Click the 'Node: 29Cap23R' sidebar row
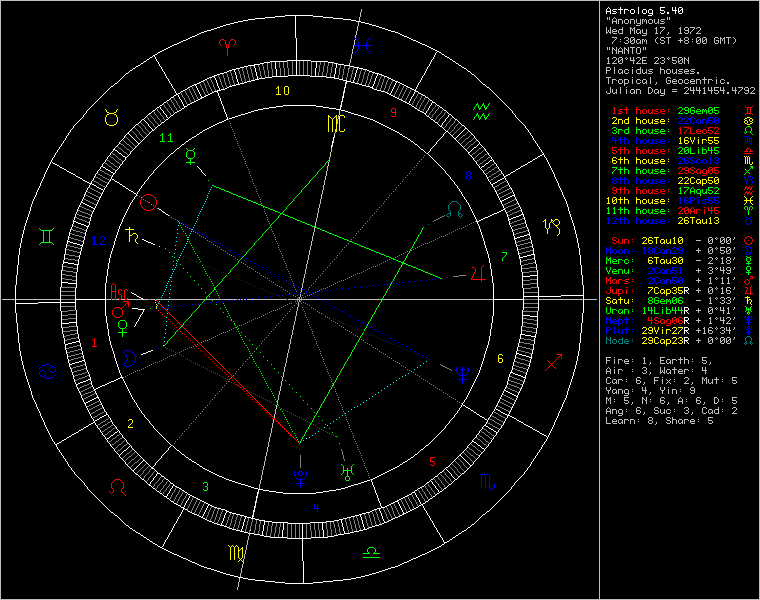760x600 pixels. tap(679, 341)
